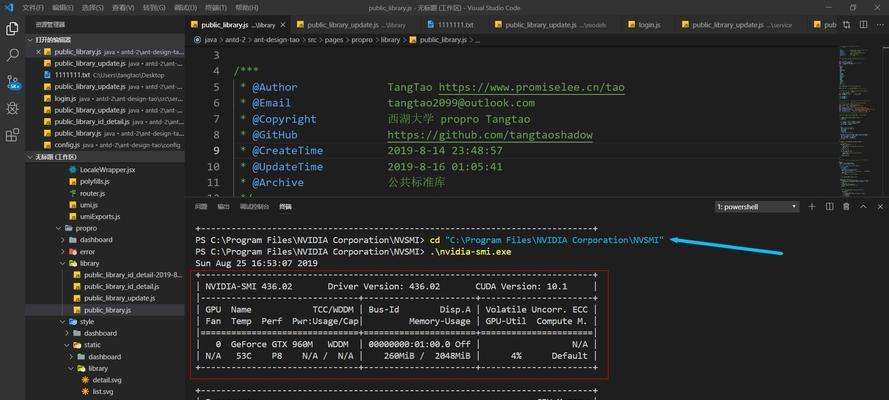Collapse the library folder under static

point(71,368)
